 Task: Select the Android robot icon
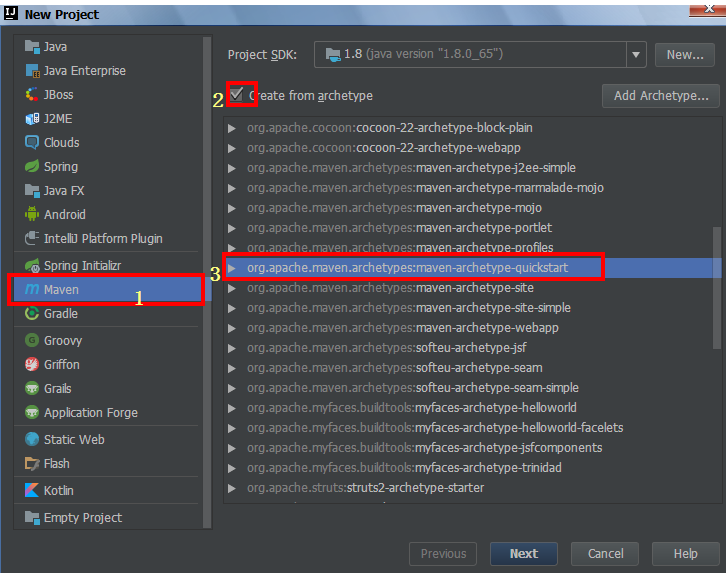coord(32,214)
